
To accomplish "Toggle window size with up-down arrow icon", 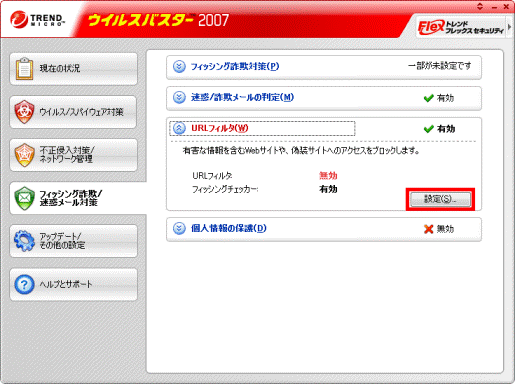I will pos(480,6).
